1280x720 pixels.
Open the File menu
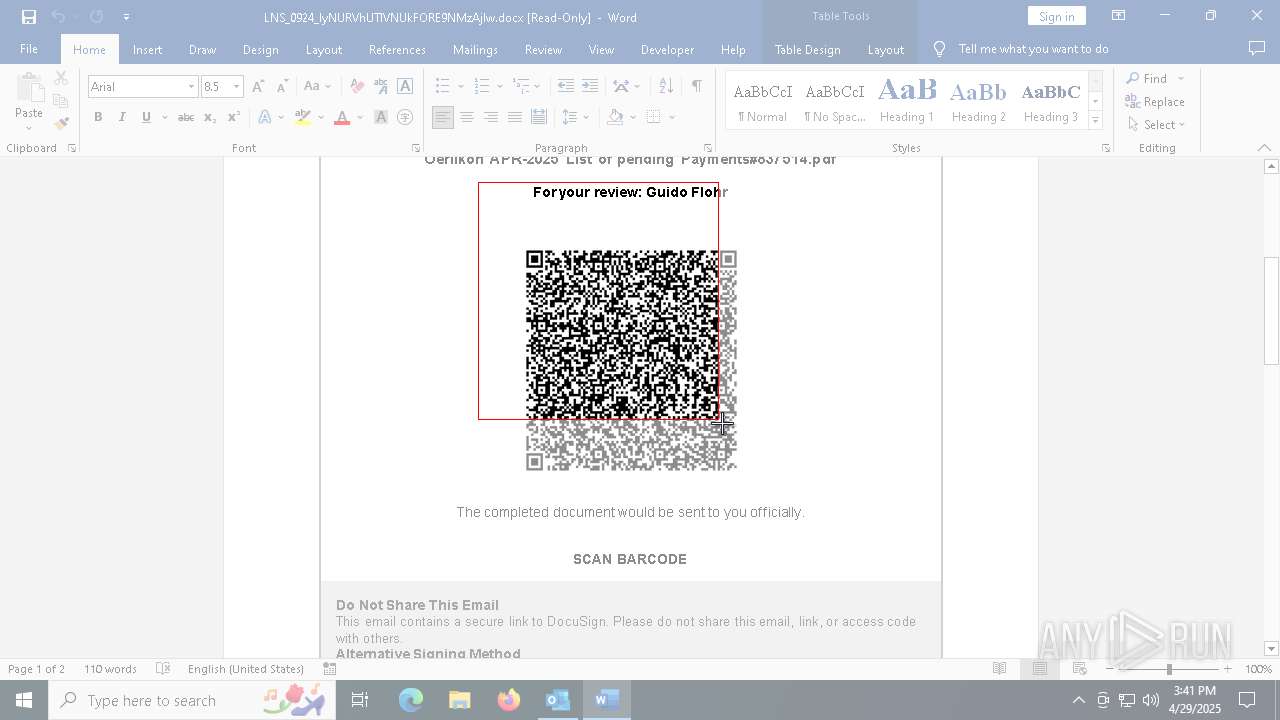29,49
